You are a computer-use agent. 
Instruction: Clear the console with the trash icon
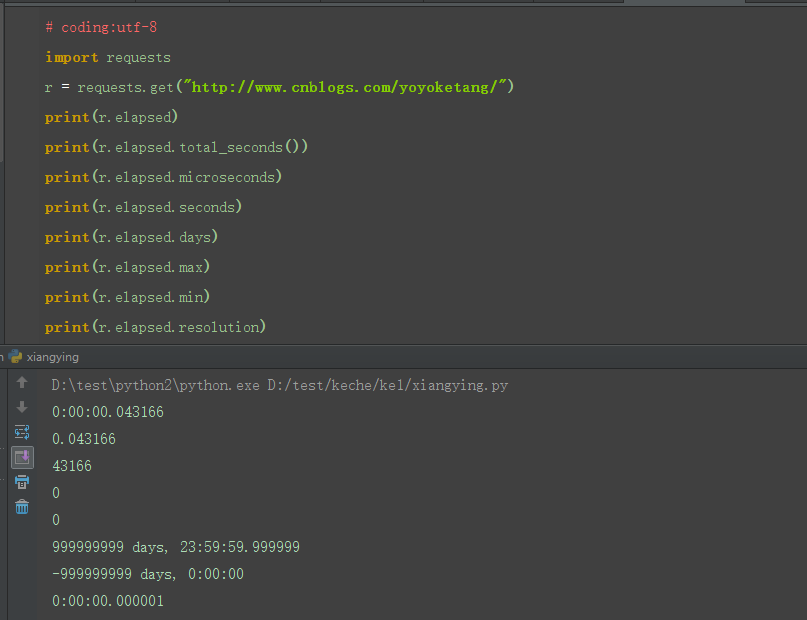(x=22, y=506)
